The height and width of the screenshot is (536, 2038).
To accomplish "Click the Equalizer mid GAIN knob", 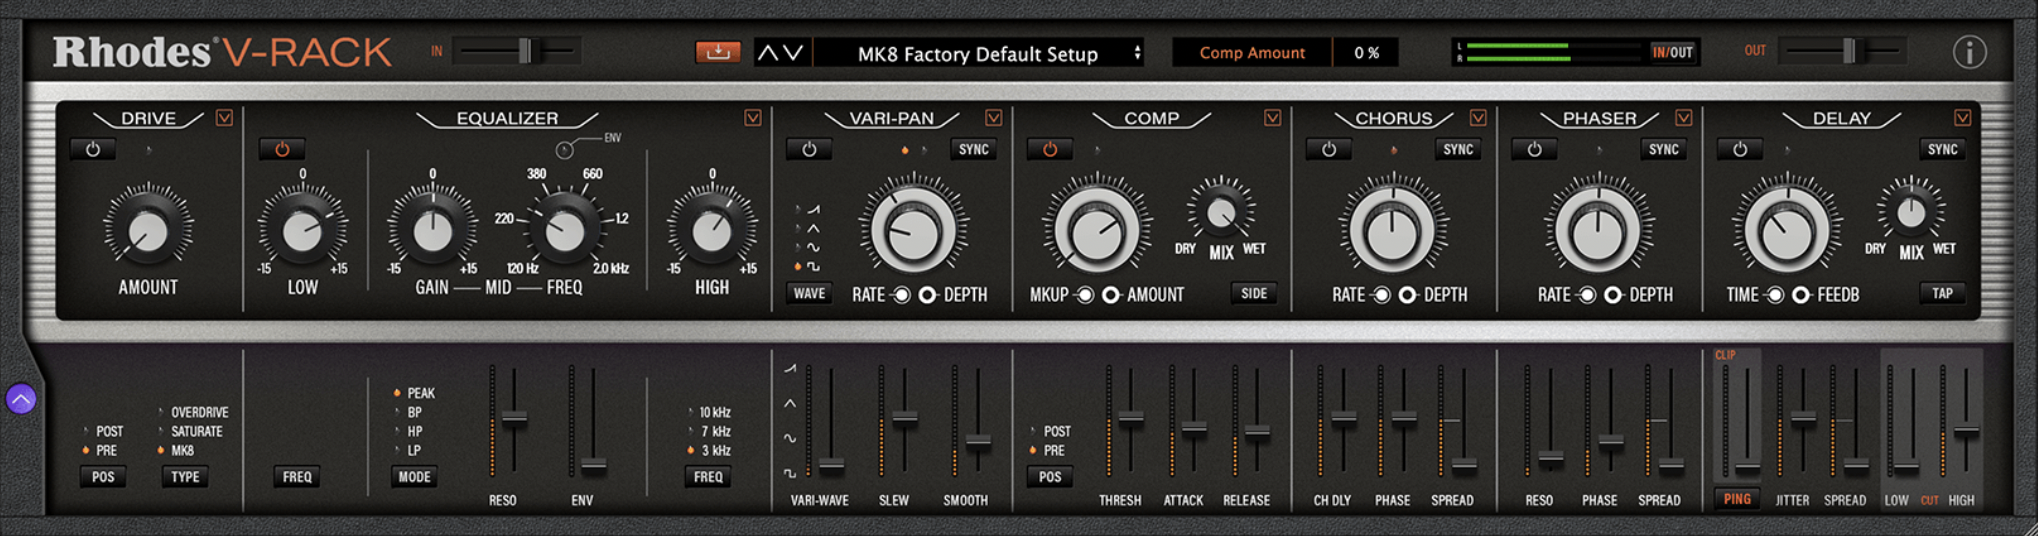I will coord(432,230).
